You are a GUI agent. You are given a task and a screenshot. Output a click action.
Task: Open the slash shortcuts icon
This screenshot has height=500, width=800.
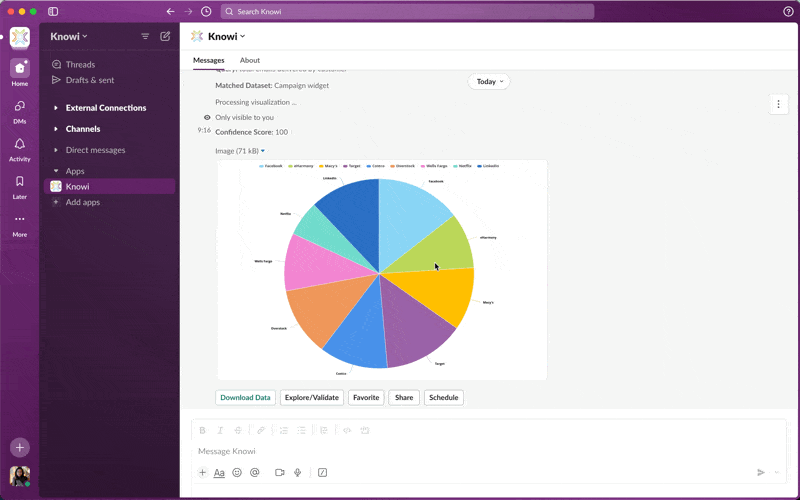[322, 472]
